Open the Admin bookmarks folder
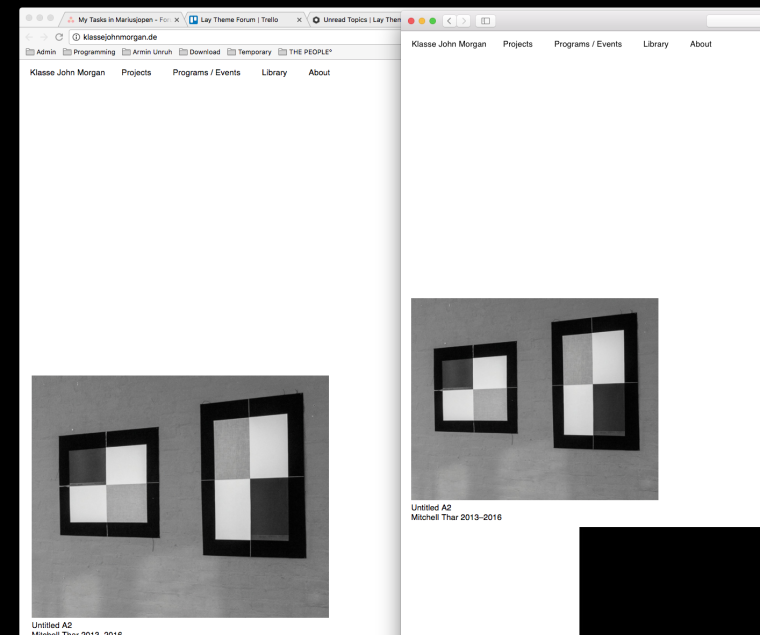Image resolution: width=760 pixels, height=635 pixels. (41, 52)
